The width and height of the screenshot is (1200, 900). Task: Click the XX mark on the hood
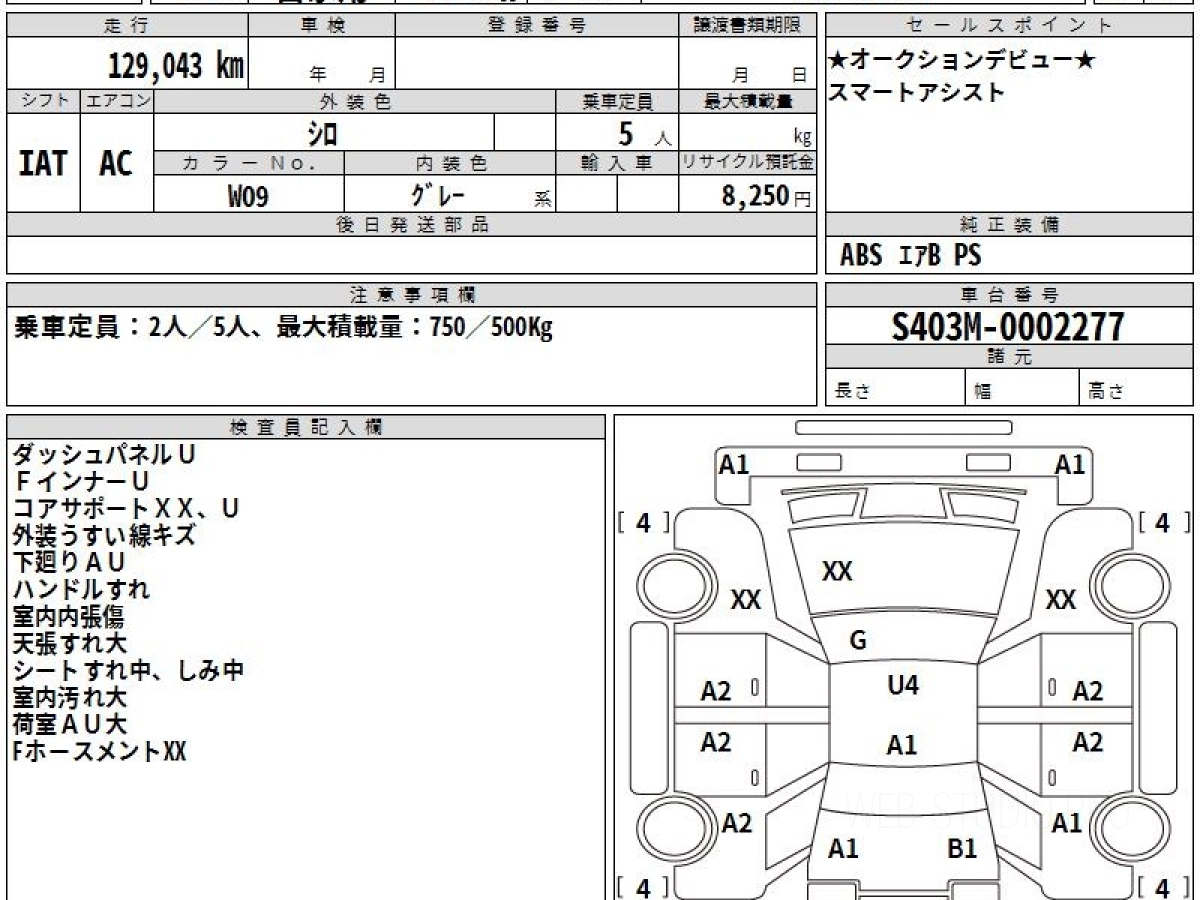[837, 571]
